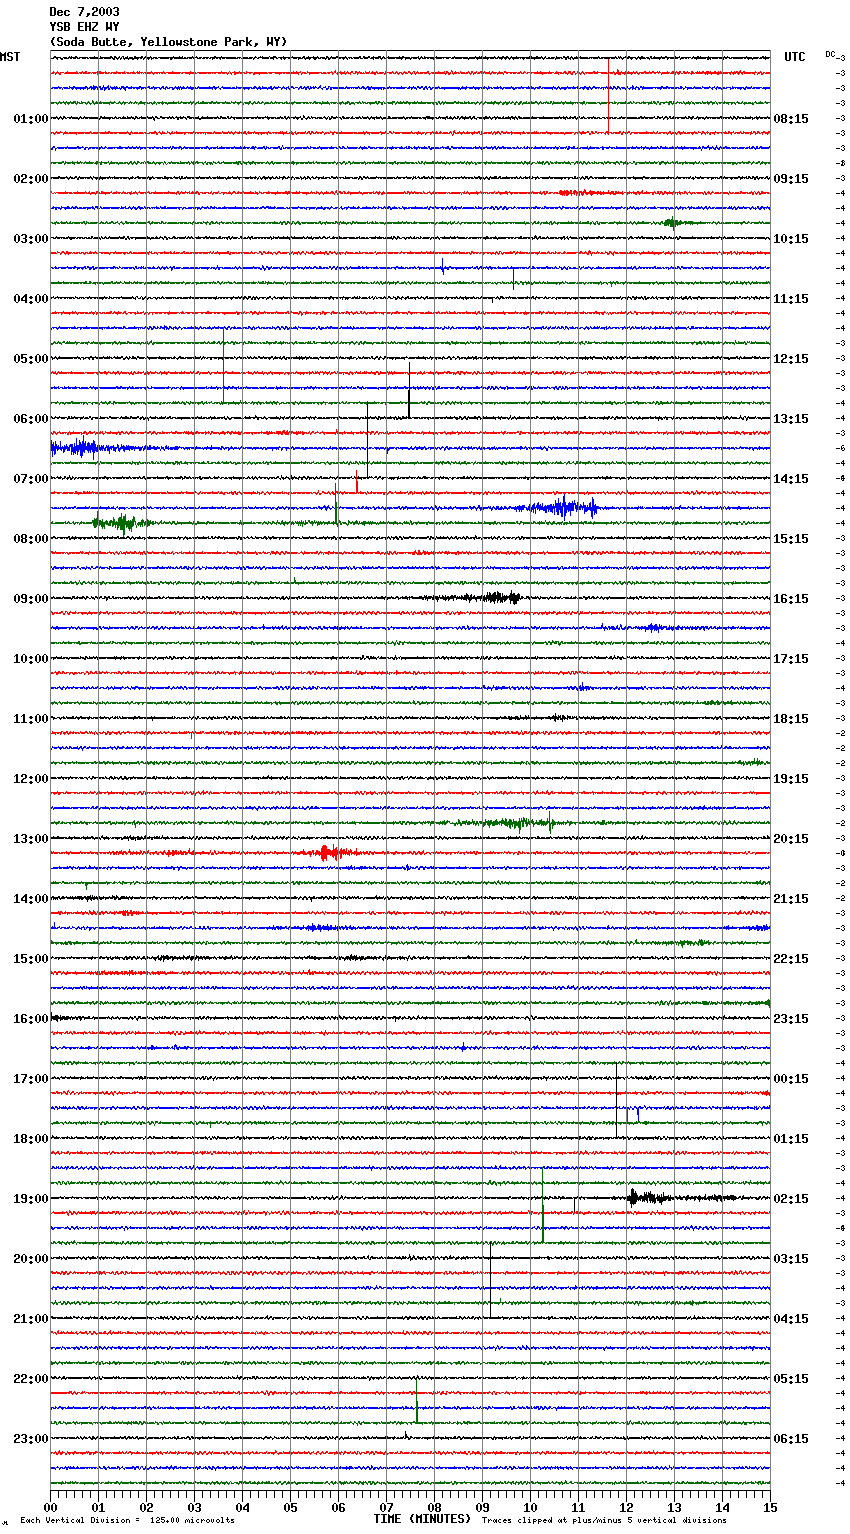Click the "Traces clipped at plus/minus 5" footnote

(x=604, y=1521)
